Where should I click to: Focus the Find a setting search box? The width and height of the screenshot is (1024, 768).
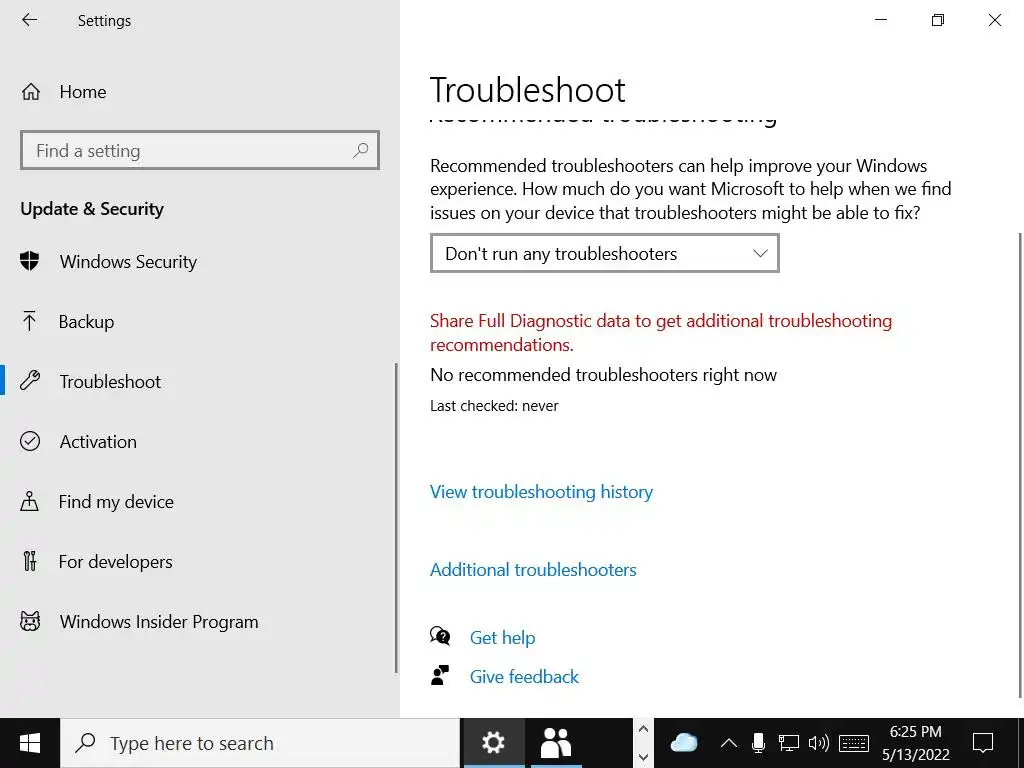click(200, 150)
